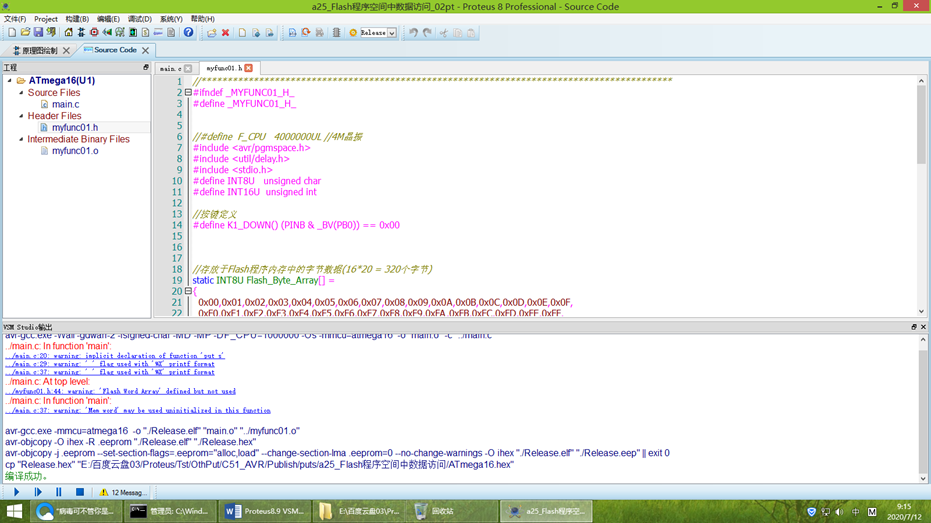Open the 帮助(H) menu
The image size is (931, 523).
[202, 19]
